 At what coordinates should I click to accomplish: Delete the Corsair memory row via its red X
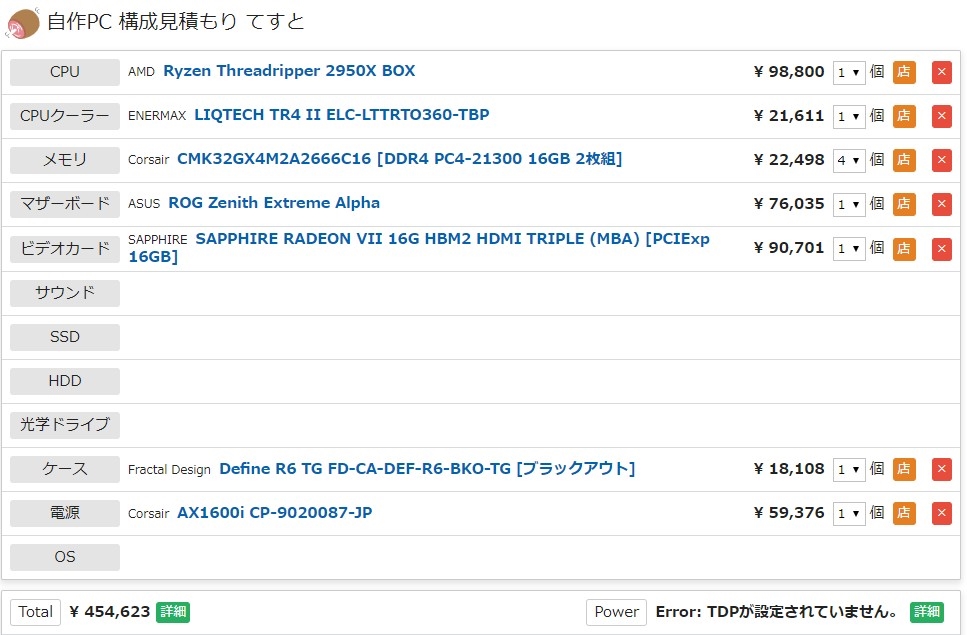point(941,160)
